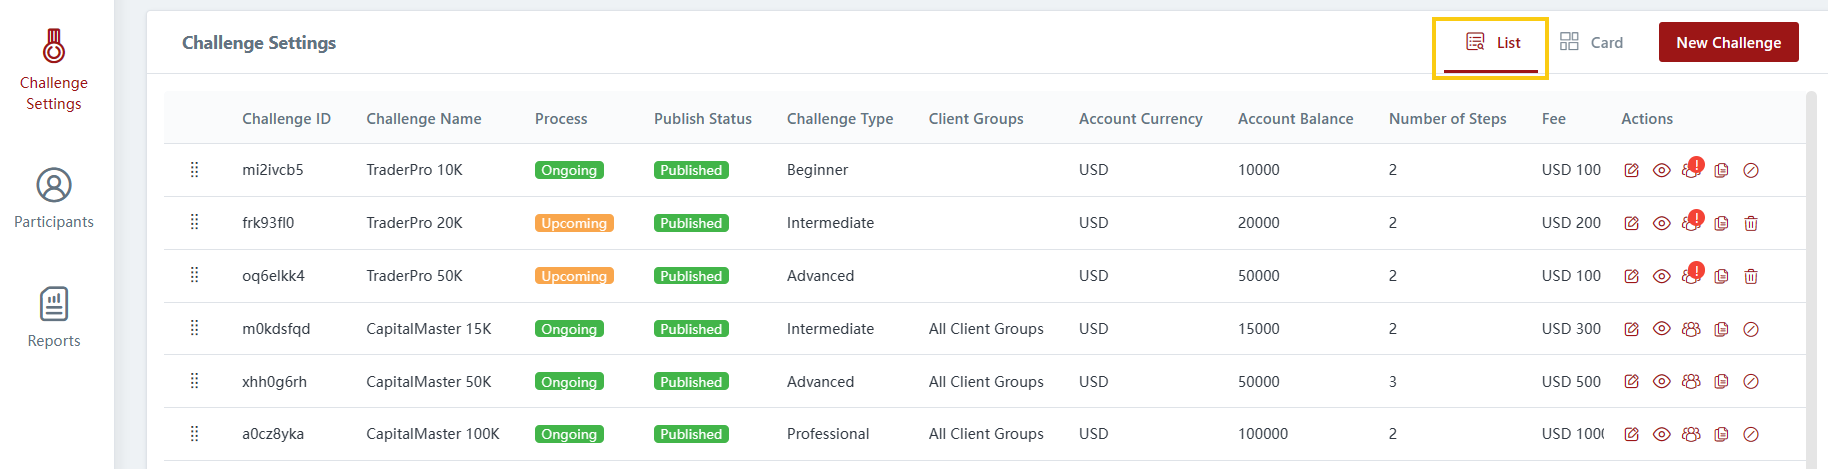The image size is (1828, 469).
Task: Click the New Challenge button
Action: [x=1728, y=43]
